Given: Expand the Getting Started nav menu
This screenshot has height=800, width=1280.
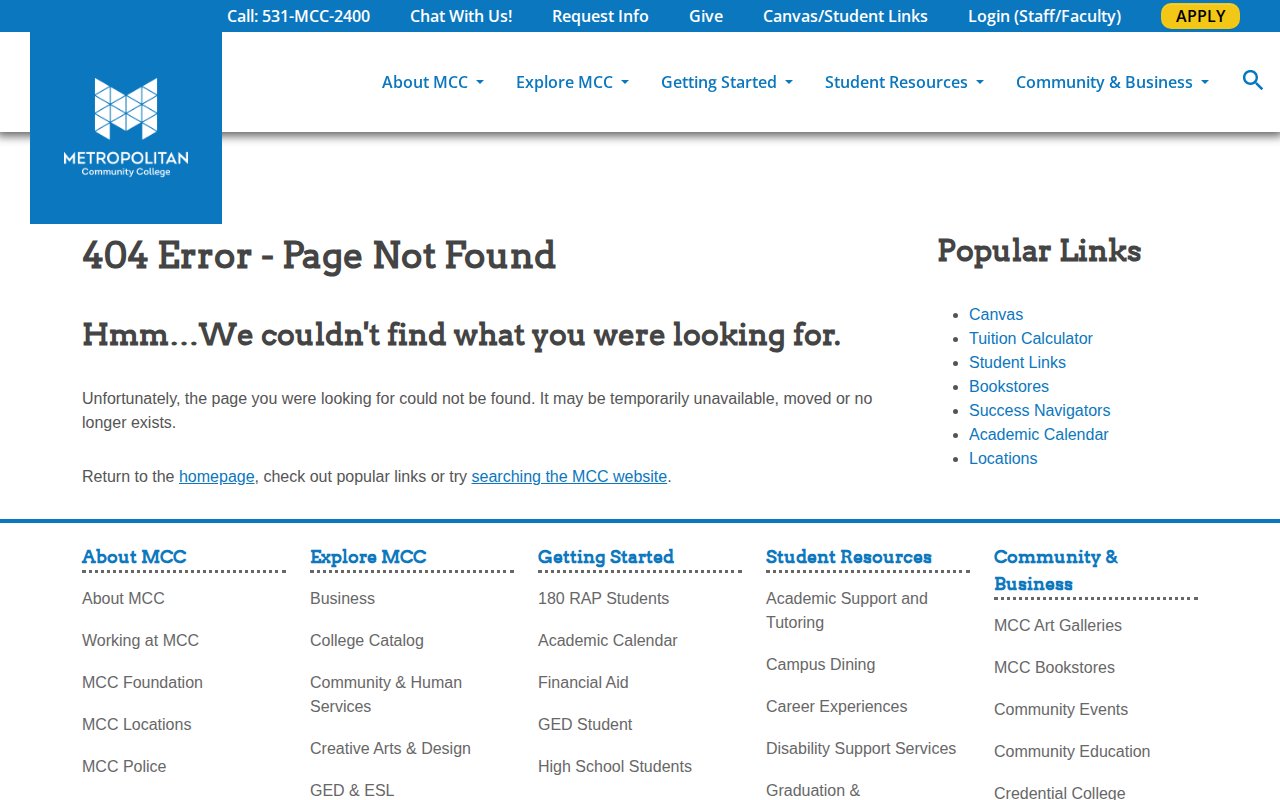Looking at the screenshot, I should 726,82.
